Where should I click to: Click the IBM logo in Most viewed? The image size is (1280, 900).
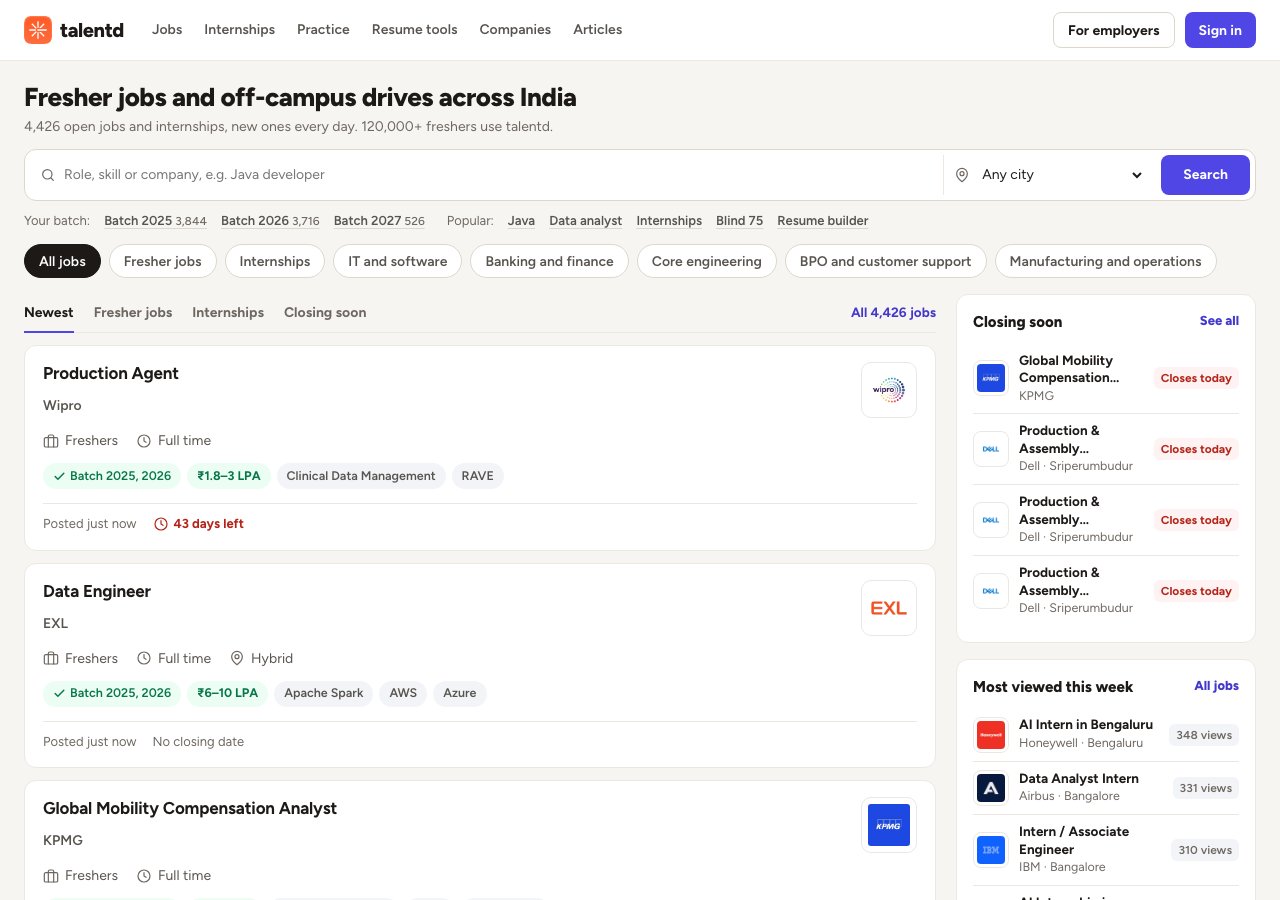[991, 850]
